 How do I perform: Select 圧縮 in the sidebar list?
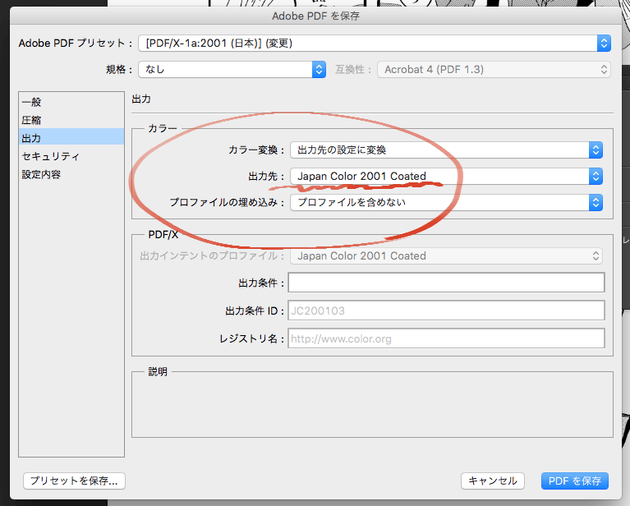[x=72, y=120]
